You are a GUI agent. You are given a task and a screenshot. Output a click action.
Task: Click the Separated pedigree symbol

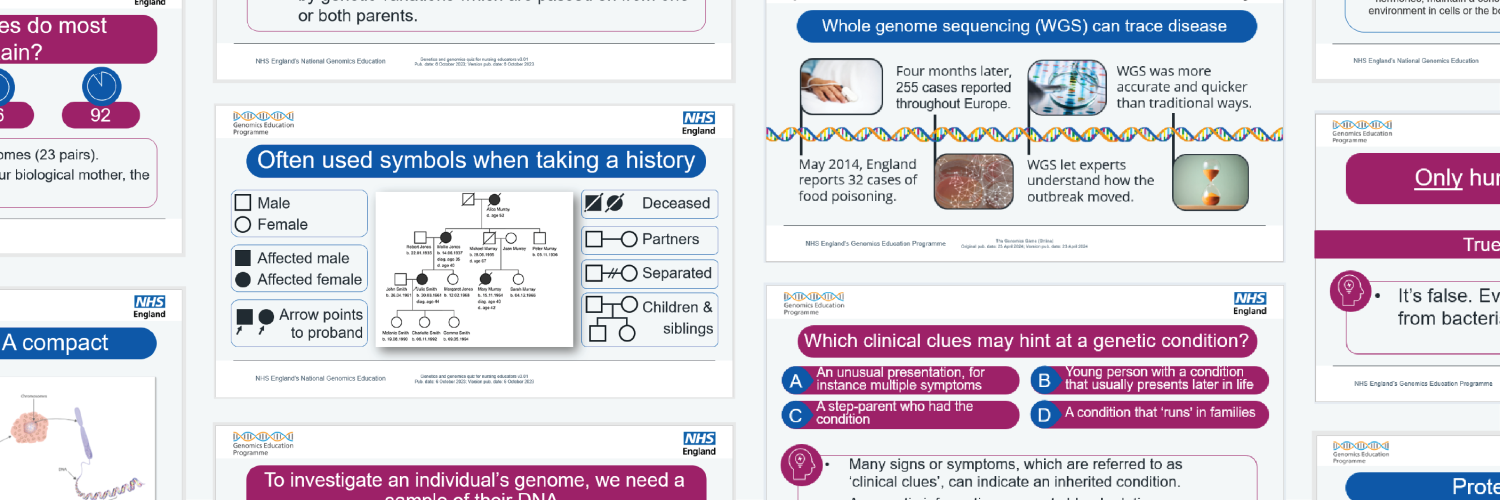610,273
